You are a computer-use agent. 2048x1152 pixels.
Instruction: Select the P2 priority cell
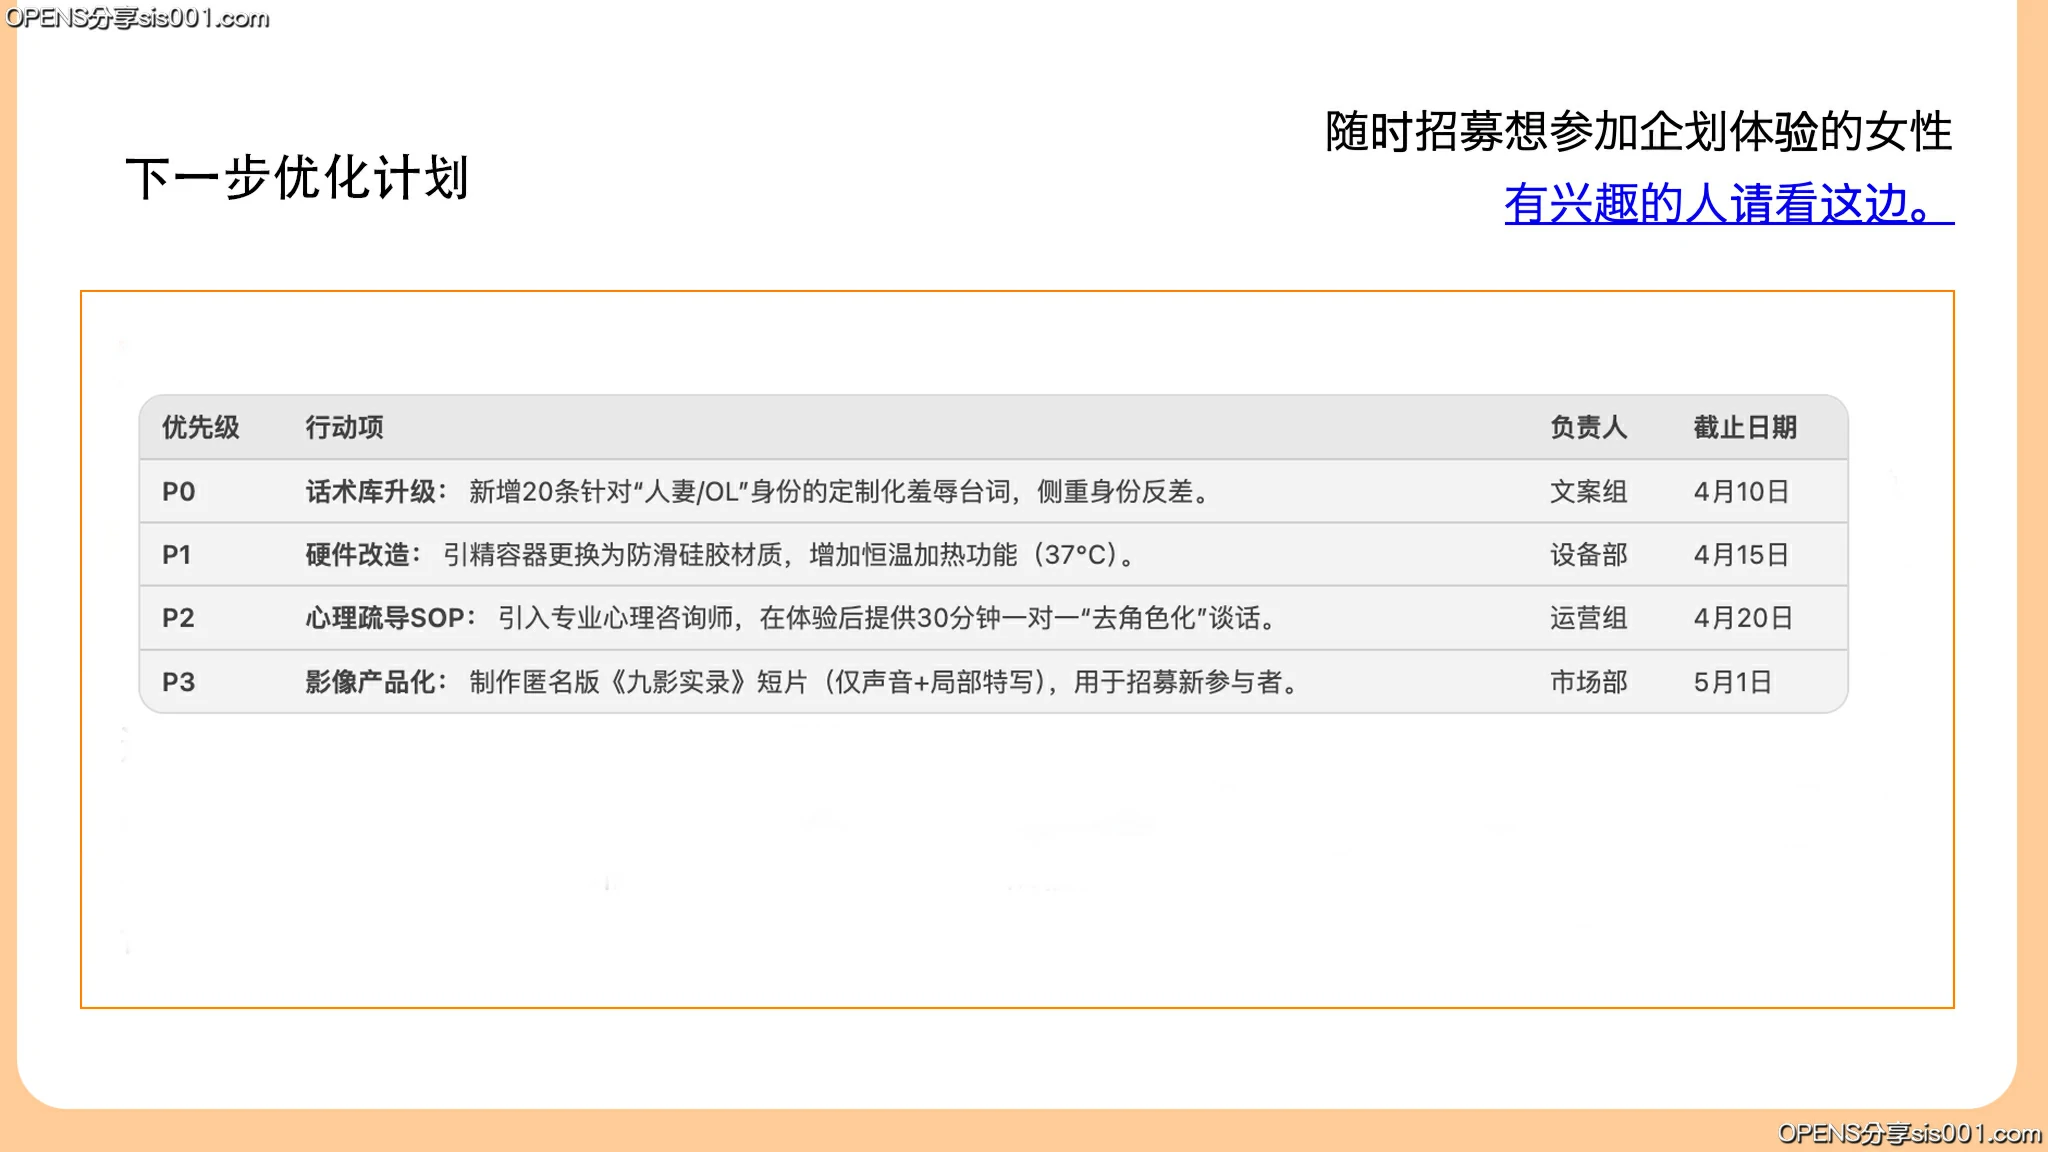tap(178, 618)
